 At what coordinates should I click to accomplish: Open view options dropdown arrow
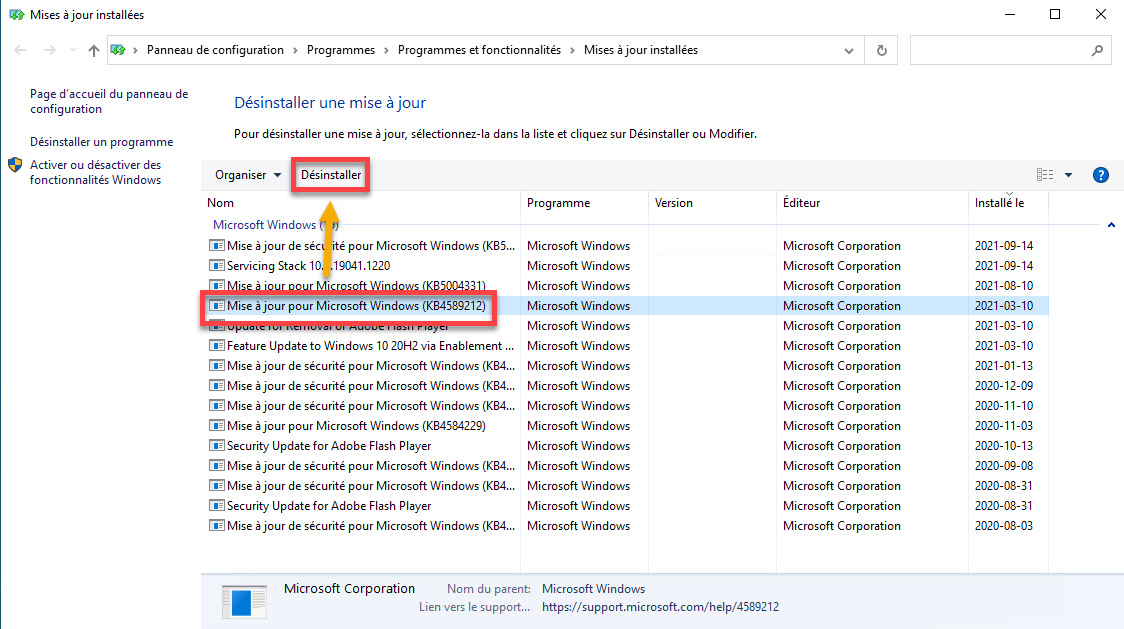coord(1068,175)
